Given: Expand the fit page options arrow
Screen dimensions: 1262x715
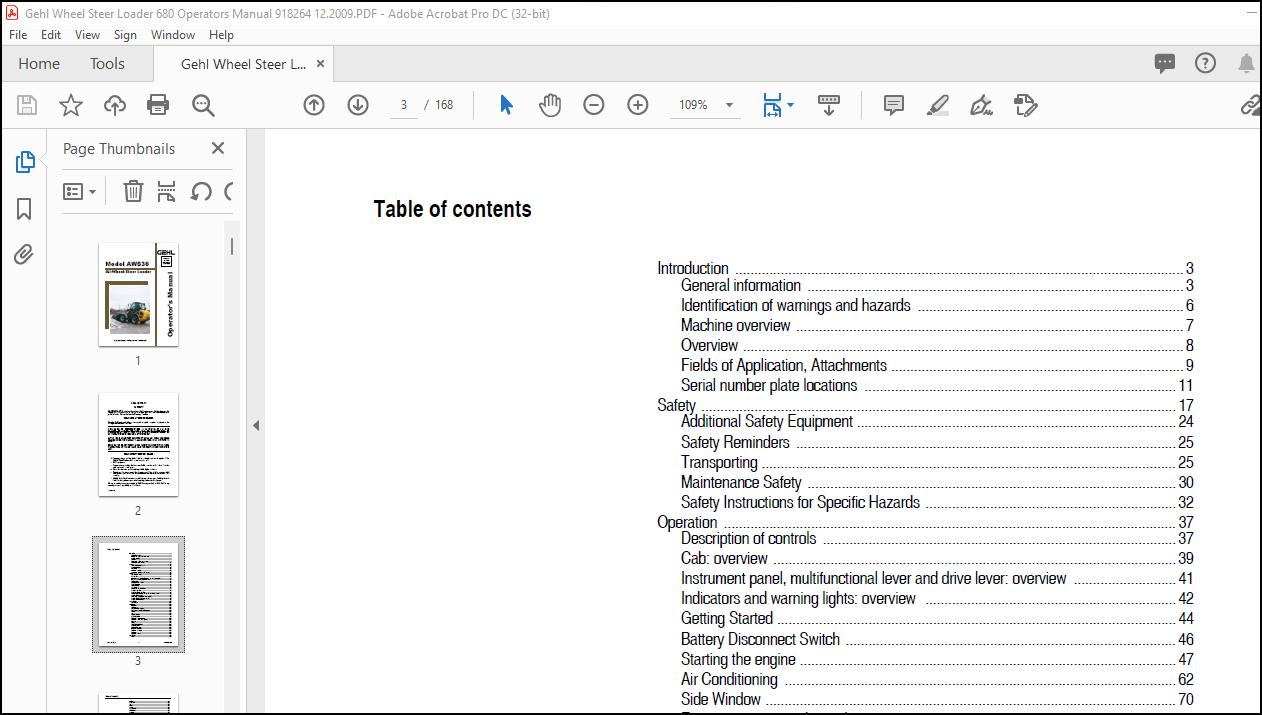Looking at the screenshot, I should click(790, 105).
